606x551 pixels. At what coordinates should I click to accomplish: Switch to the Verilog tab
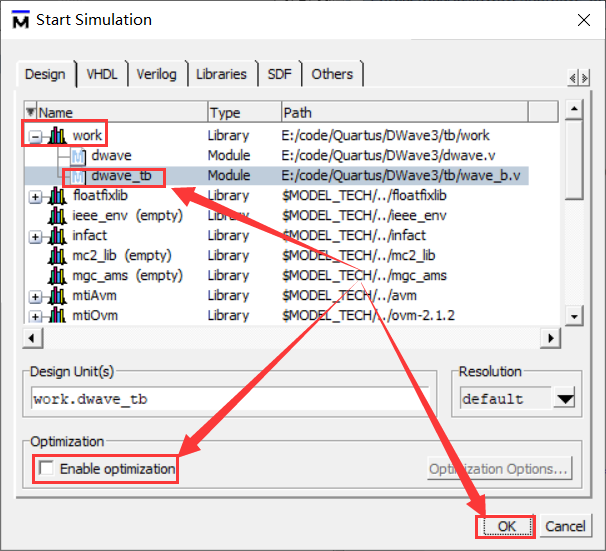tap(157, 74)
